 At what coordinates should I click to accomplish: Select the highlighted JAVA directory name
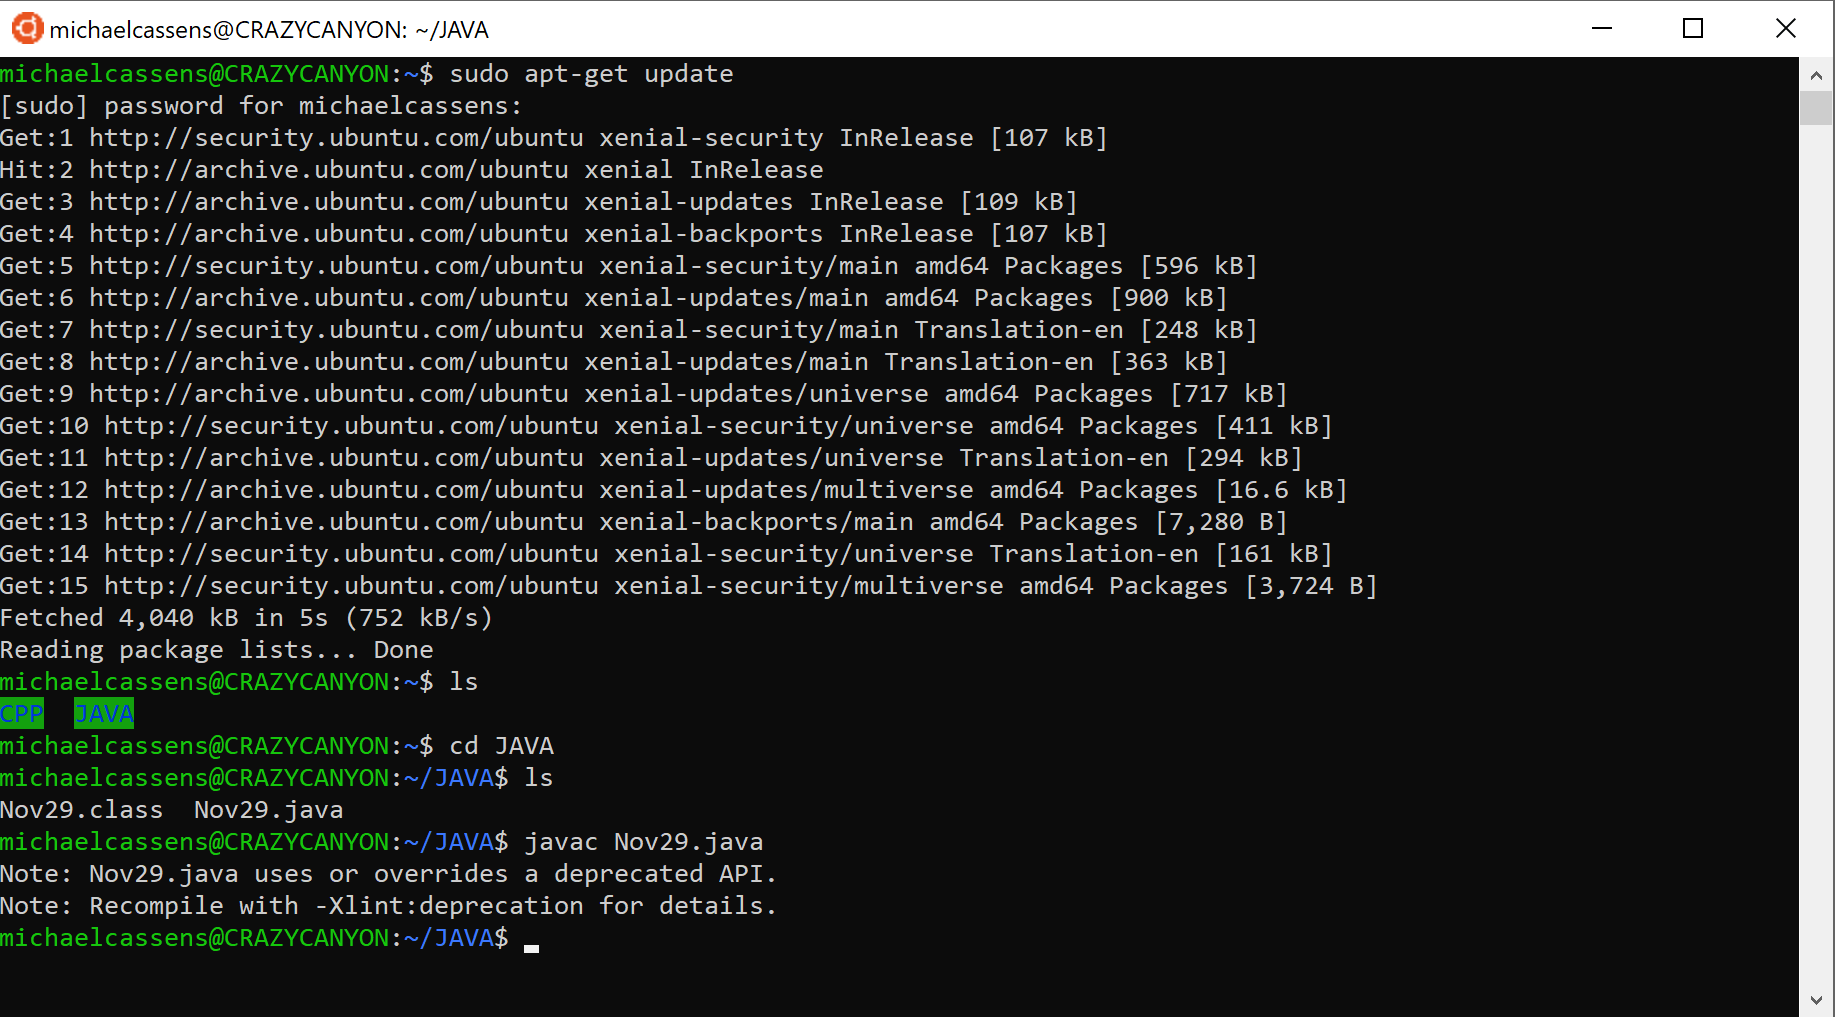[x=103, y=713]
